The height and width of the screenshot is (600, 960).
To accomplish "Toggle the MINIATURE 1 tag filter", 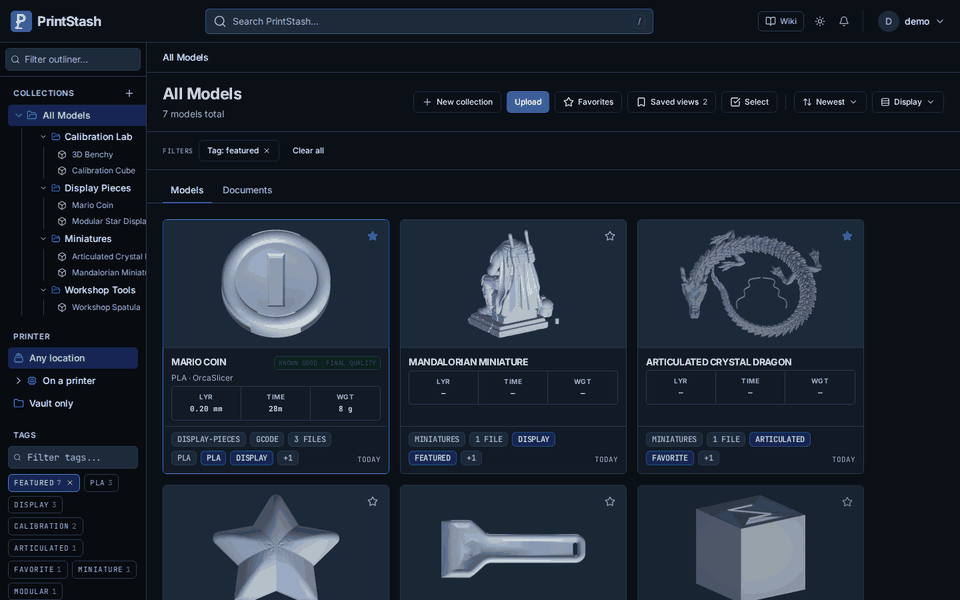I will click(x=104, y=569).
